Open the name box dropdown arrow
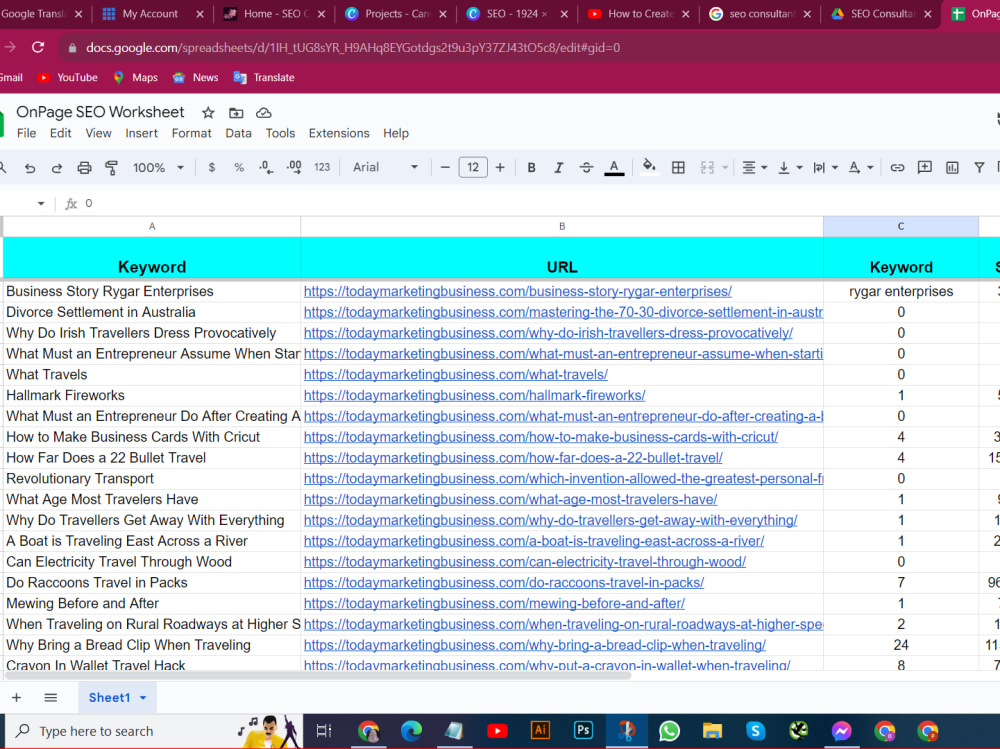The image size is (1000, 749). tap(41, 204)
